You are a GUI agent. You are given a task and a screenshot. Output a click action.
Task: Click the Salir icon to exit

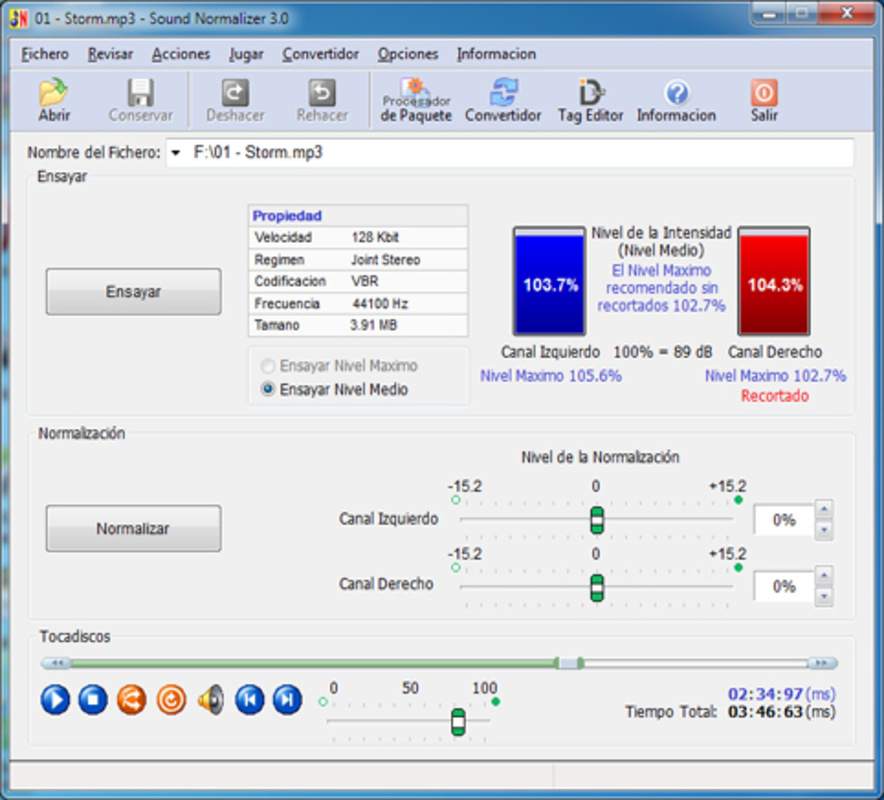point(762,99)
